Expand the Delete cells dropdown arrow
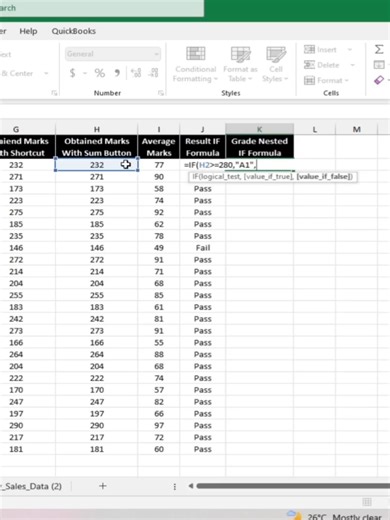This screenshot has height=520, width=390. (352, 65)
